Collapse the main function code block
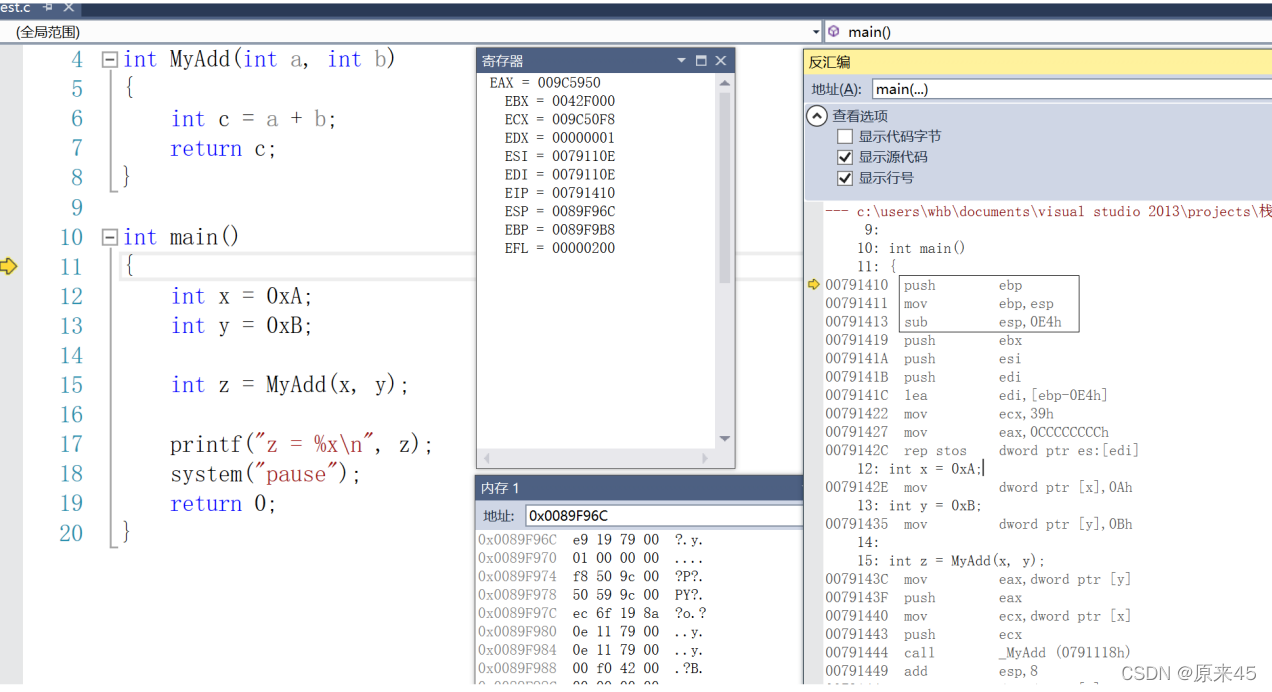Image resolution: width=1272 pixels, height=692 pixels. coord(109,238)
